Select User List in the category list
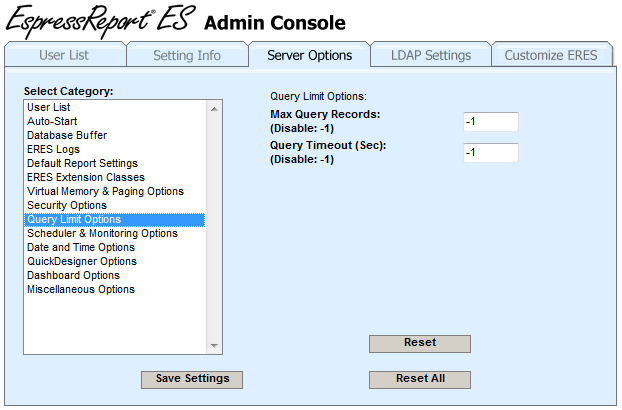The image size is (622, 410). point(115,107)
